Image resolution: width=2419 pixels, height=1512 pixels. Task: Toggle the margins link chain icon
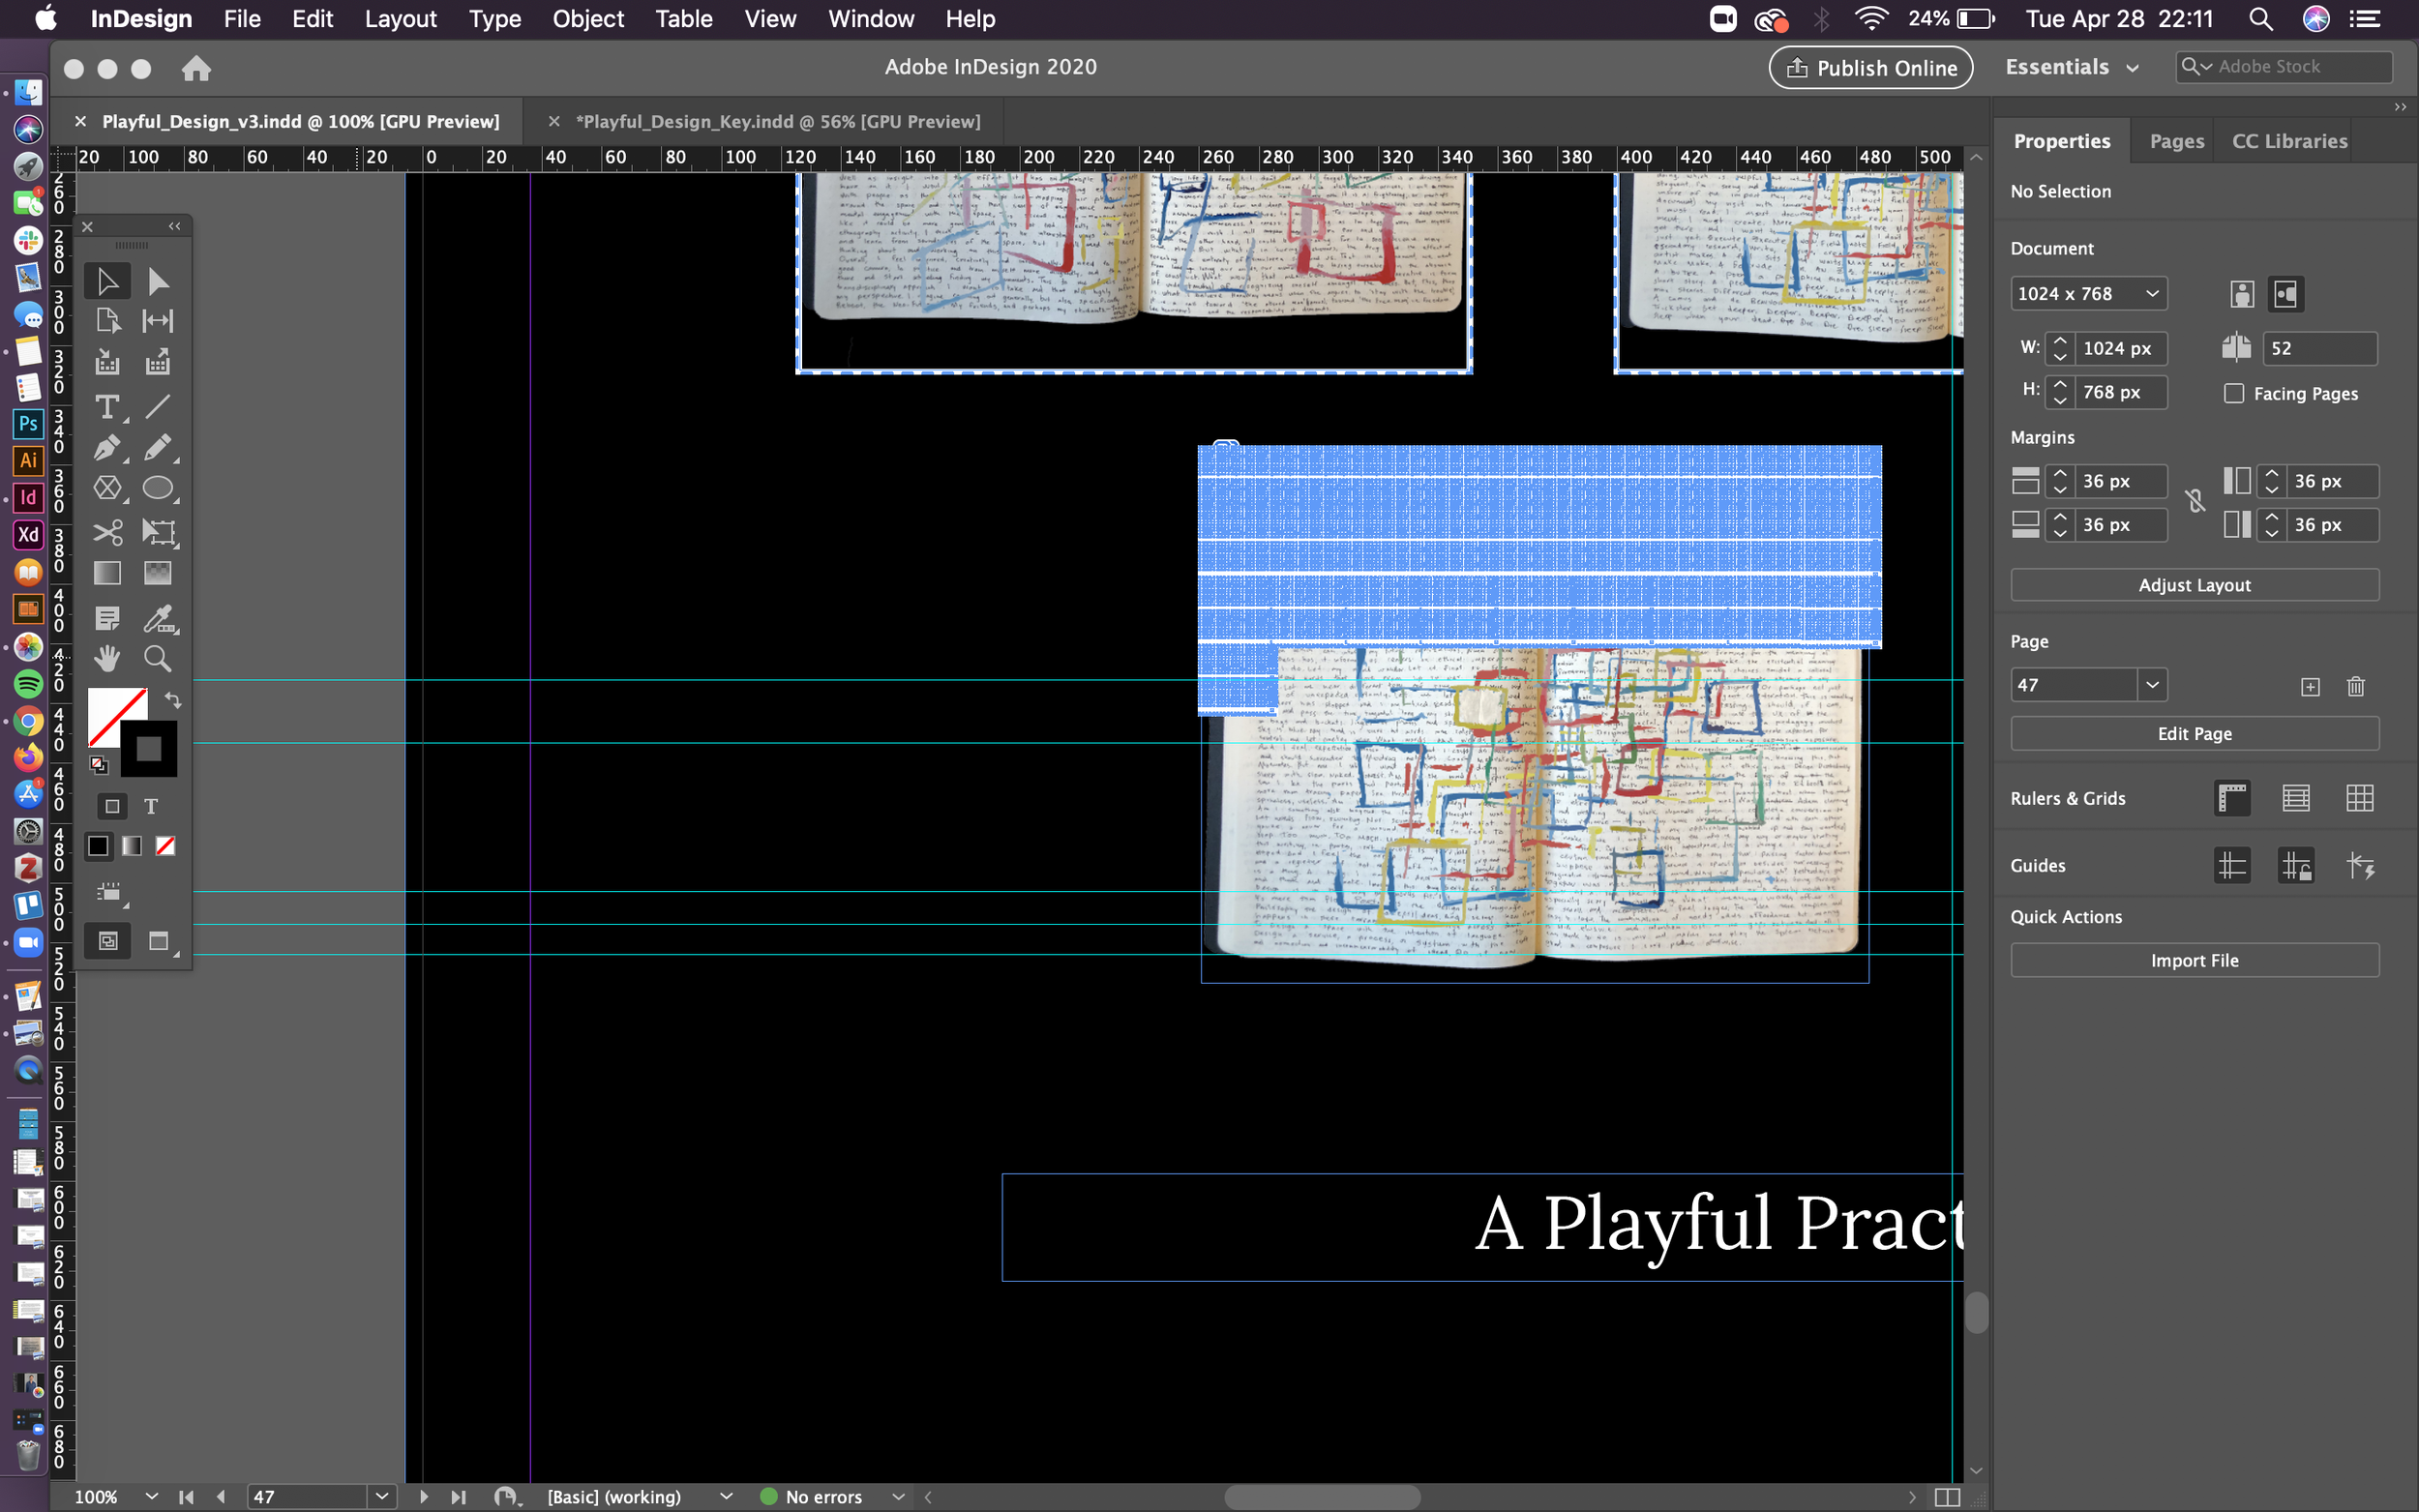pos(2194,502)
